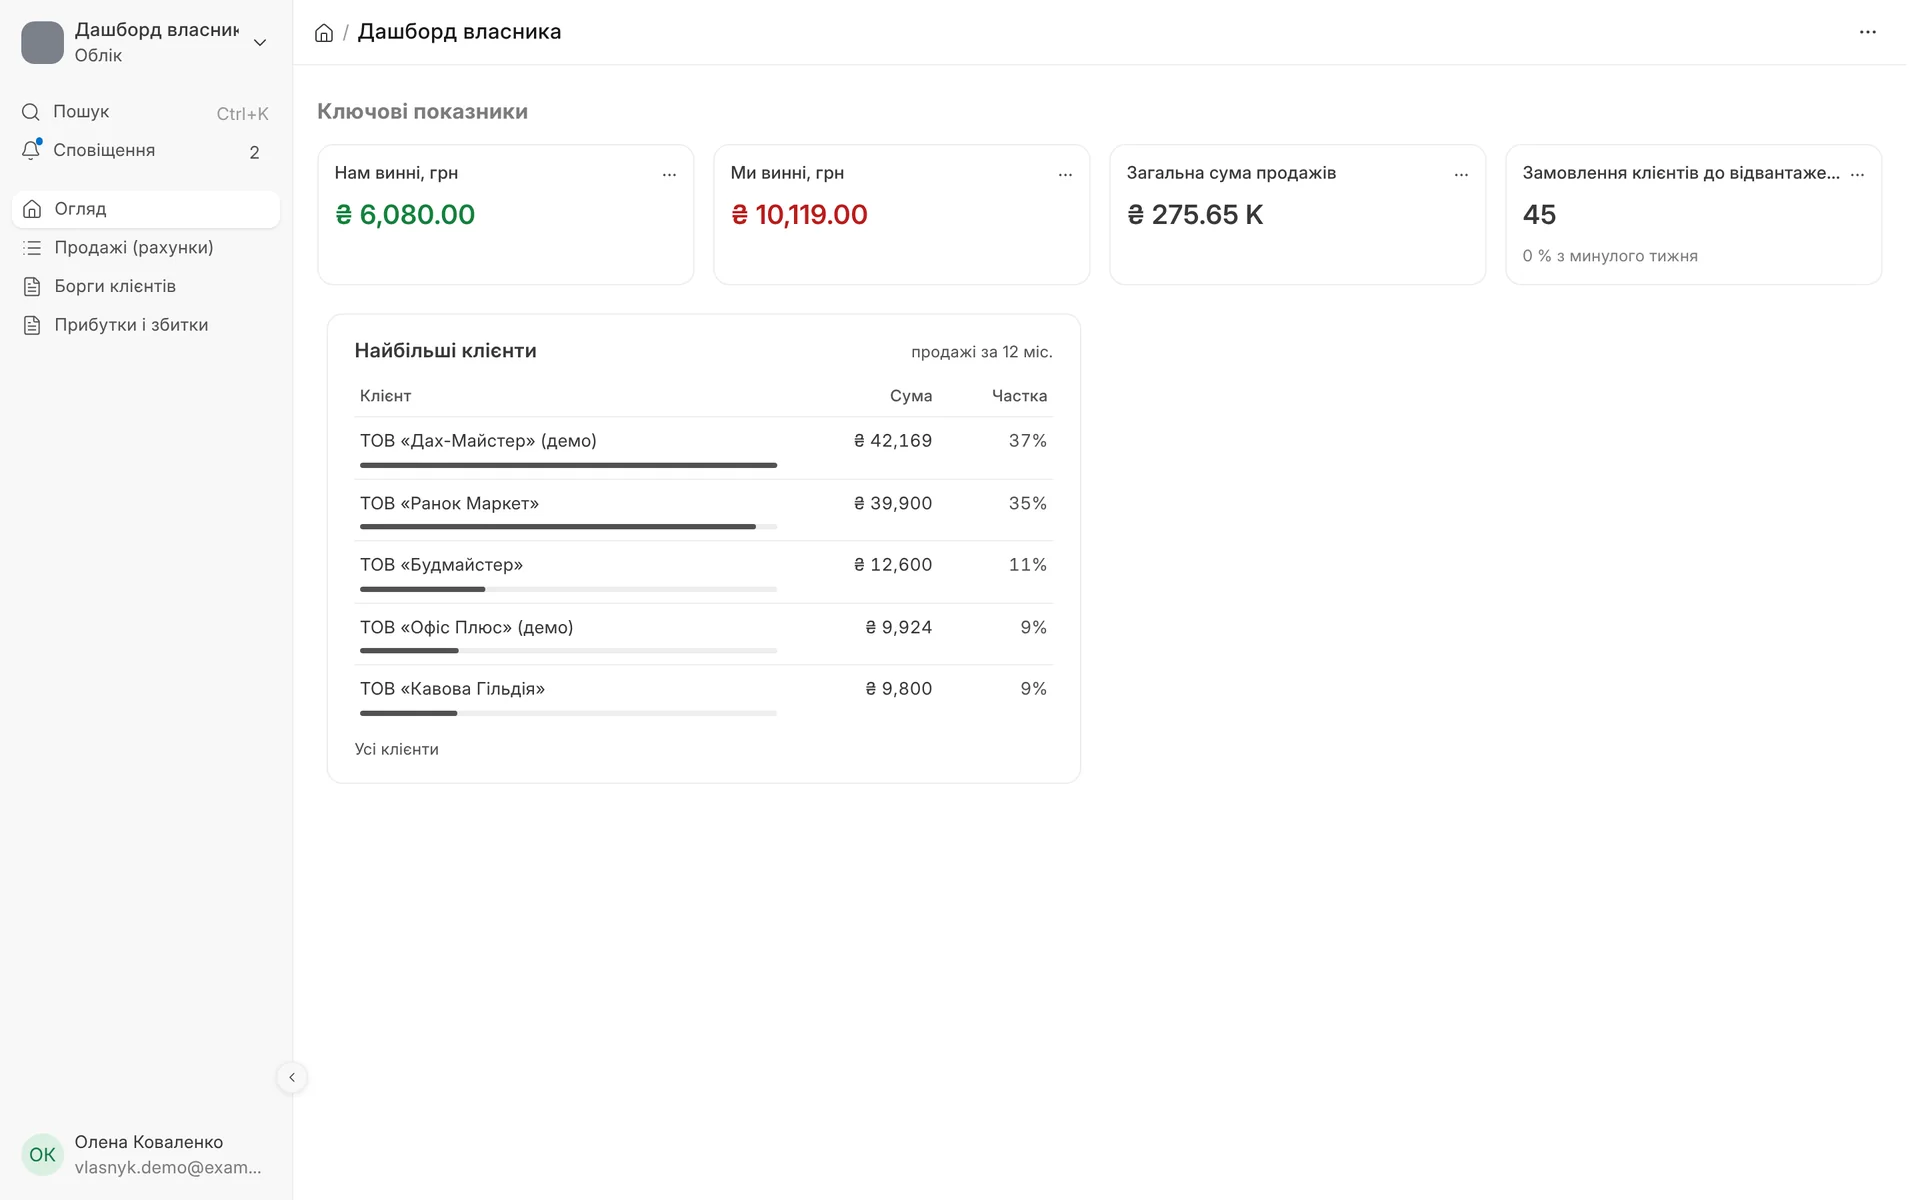The image size is (1920, 1200).
Task: Open options on «Замовлення клієнтів» card
Action: pyautogui.click(x=1857, y=174)
